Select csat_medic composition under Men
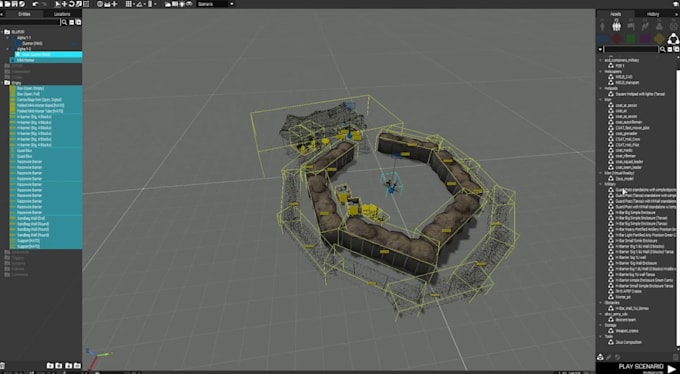This screenshot has width=680, height=374. coord(624,150)
